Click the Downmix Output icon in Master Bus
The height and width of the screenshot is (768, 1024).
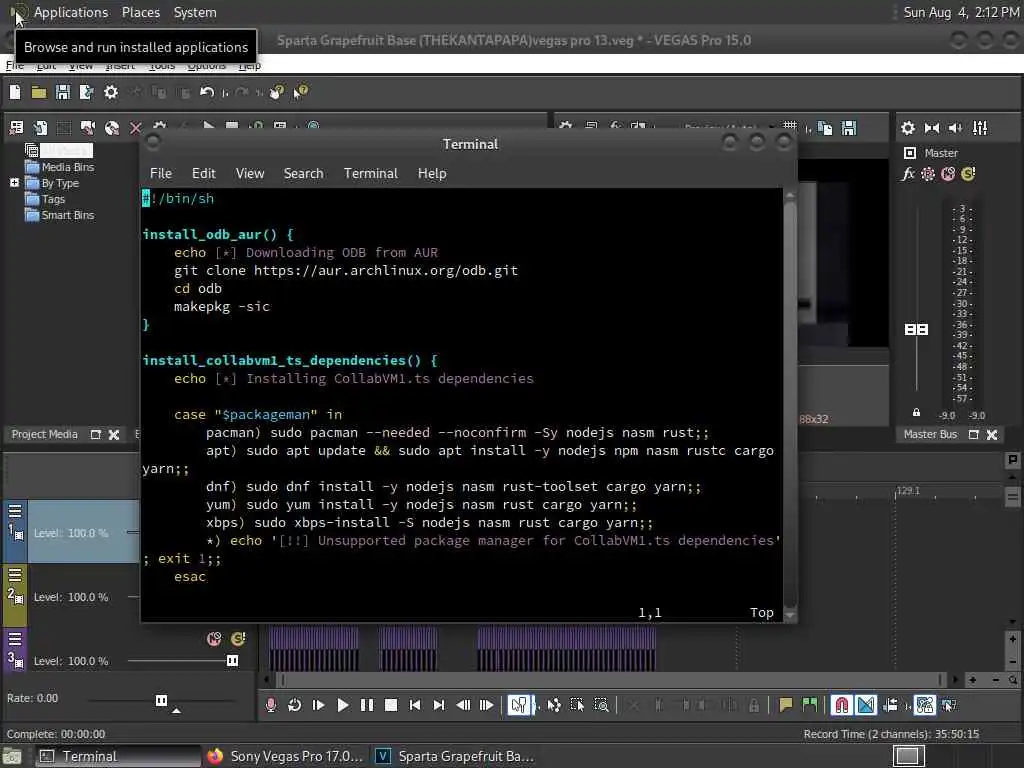[x=932, y=128]
